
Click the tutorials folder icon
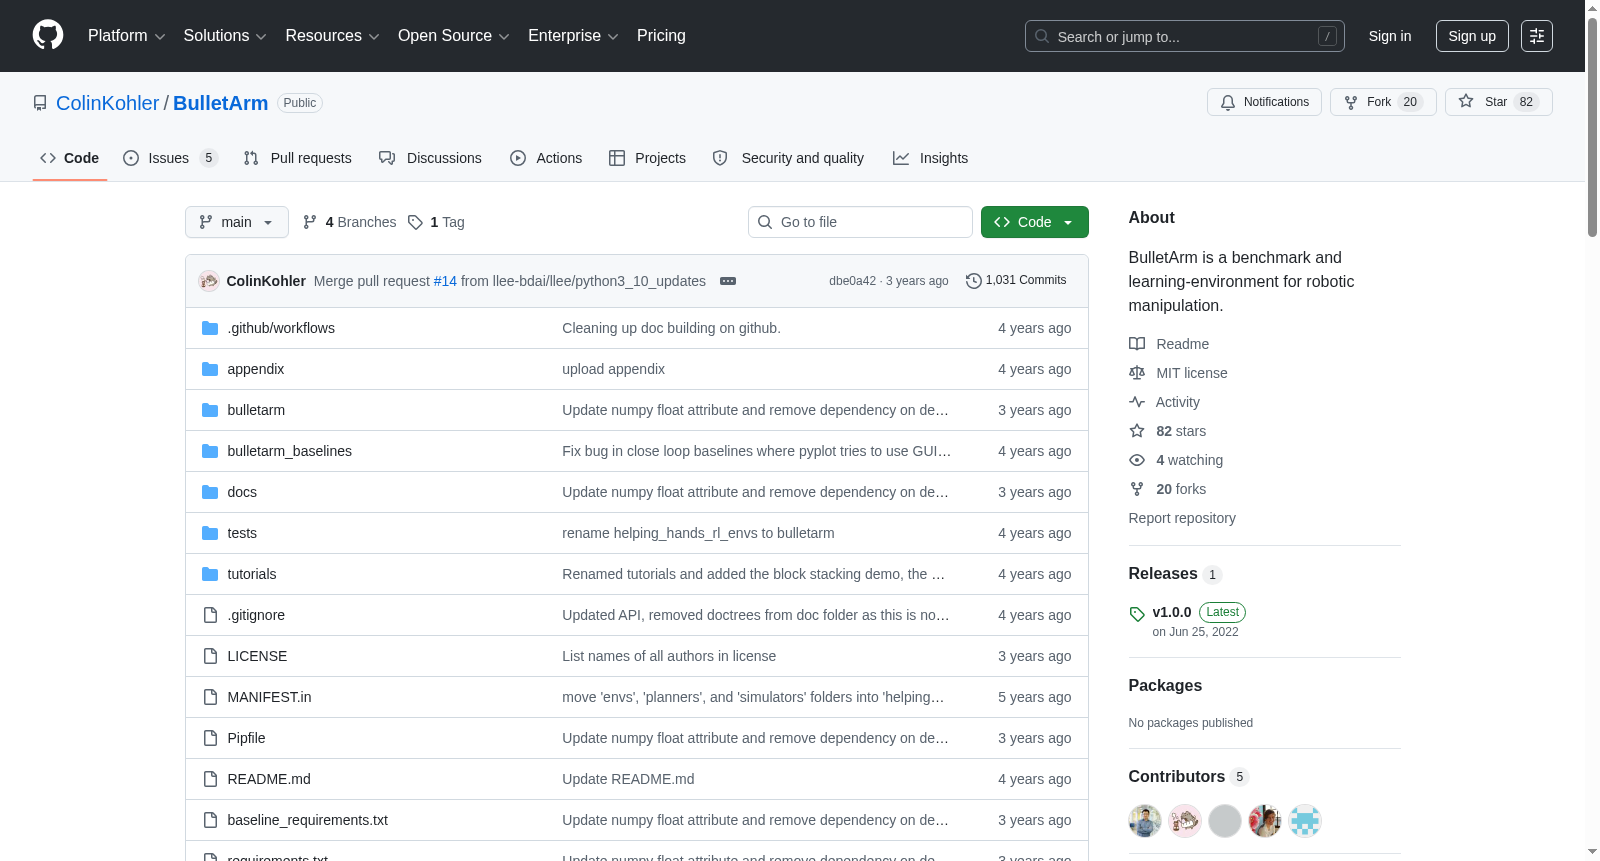(x=210, y=574)
